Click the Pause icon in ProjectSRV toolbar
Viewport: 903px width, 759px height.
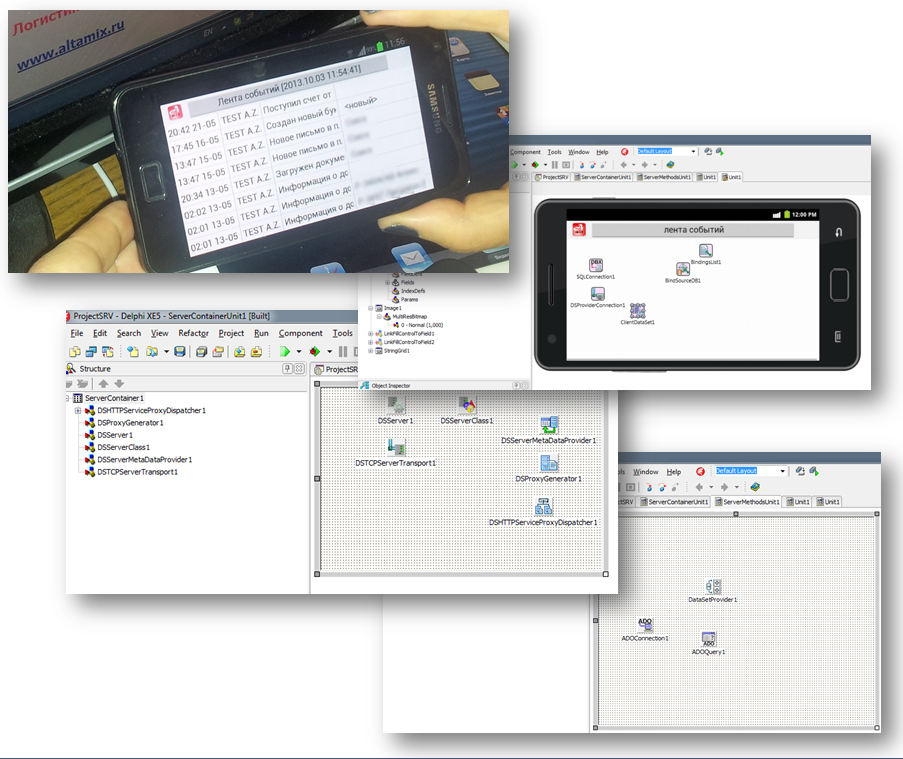[x=343, y=351]
